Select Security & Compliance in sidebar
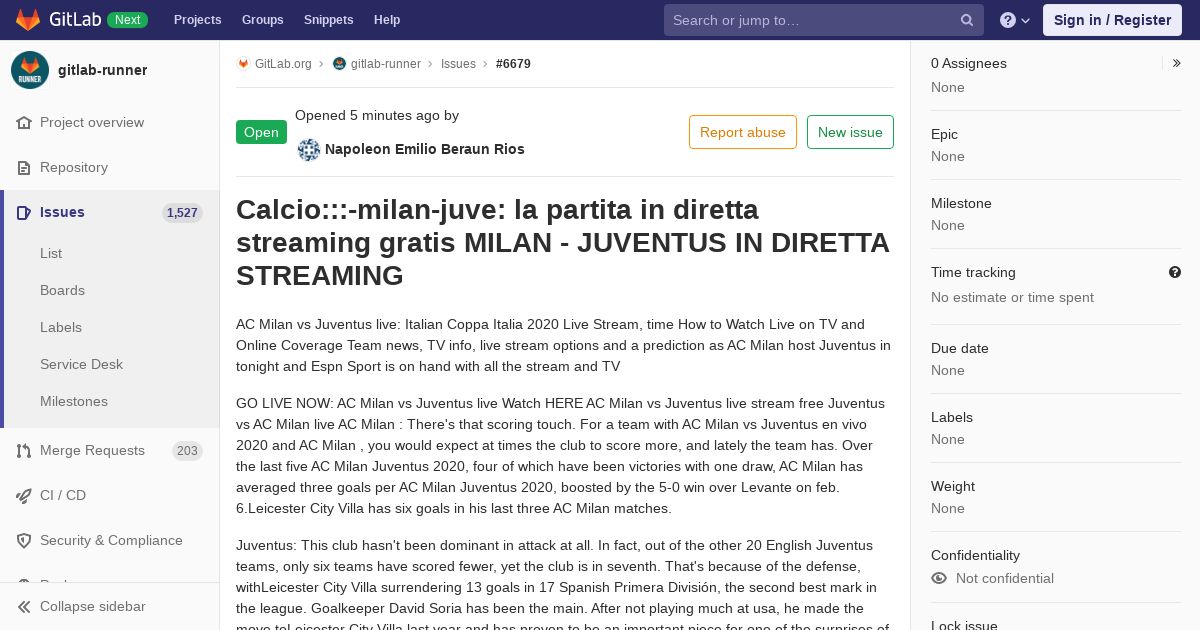The image size is (1200, 630). tap(110, 540)
